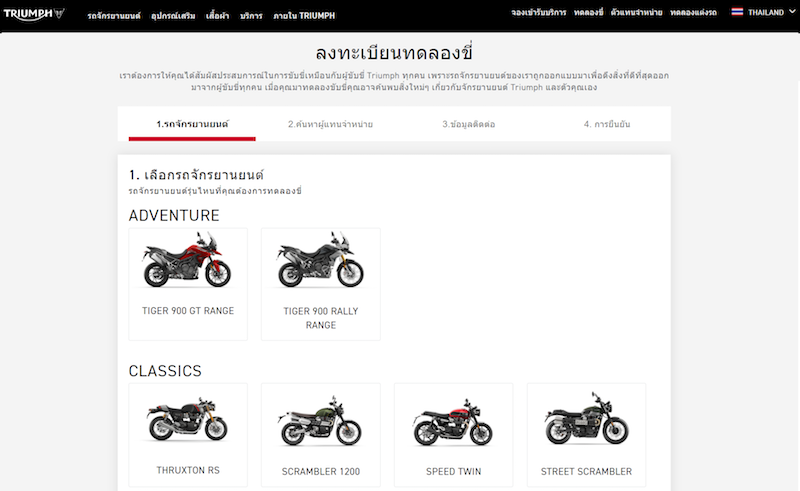
Task: Click the CLASSICS category heading
Action: 165,371
